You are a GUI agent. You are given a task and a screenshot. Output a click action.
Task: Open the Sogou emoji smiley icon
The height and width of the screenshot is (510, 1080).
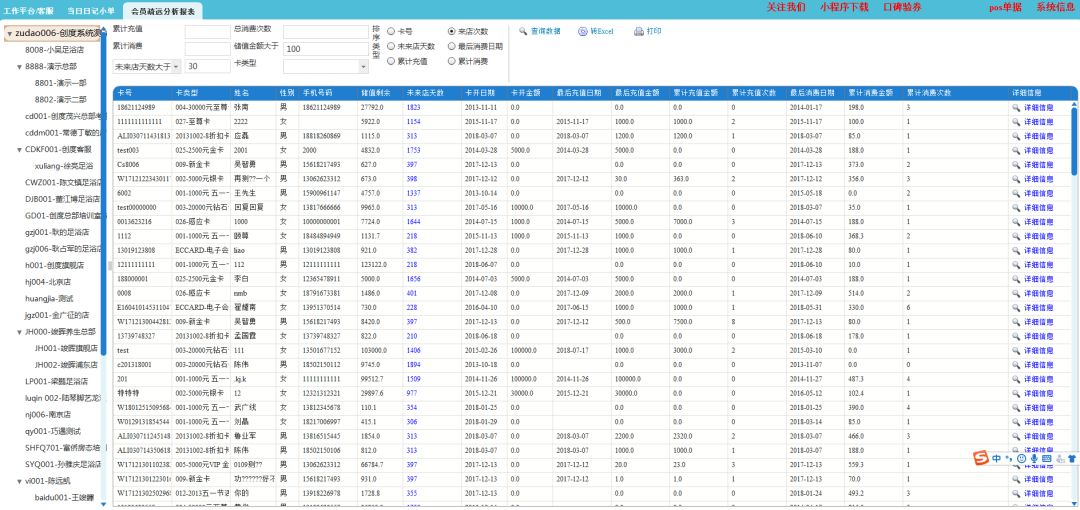pyautogui.click(x=1020, y=458)
